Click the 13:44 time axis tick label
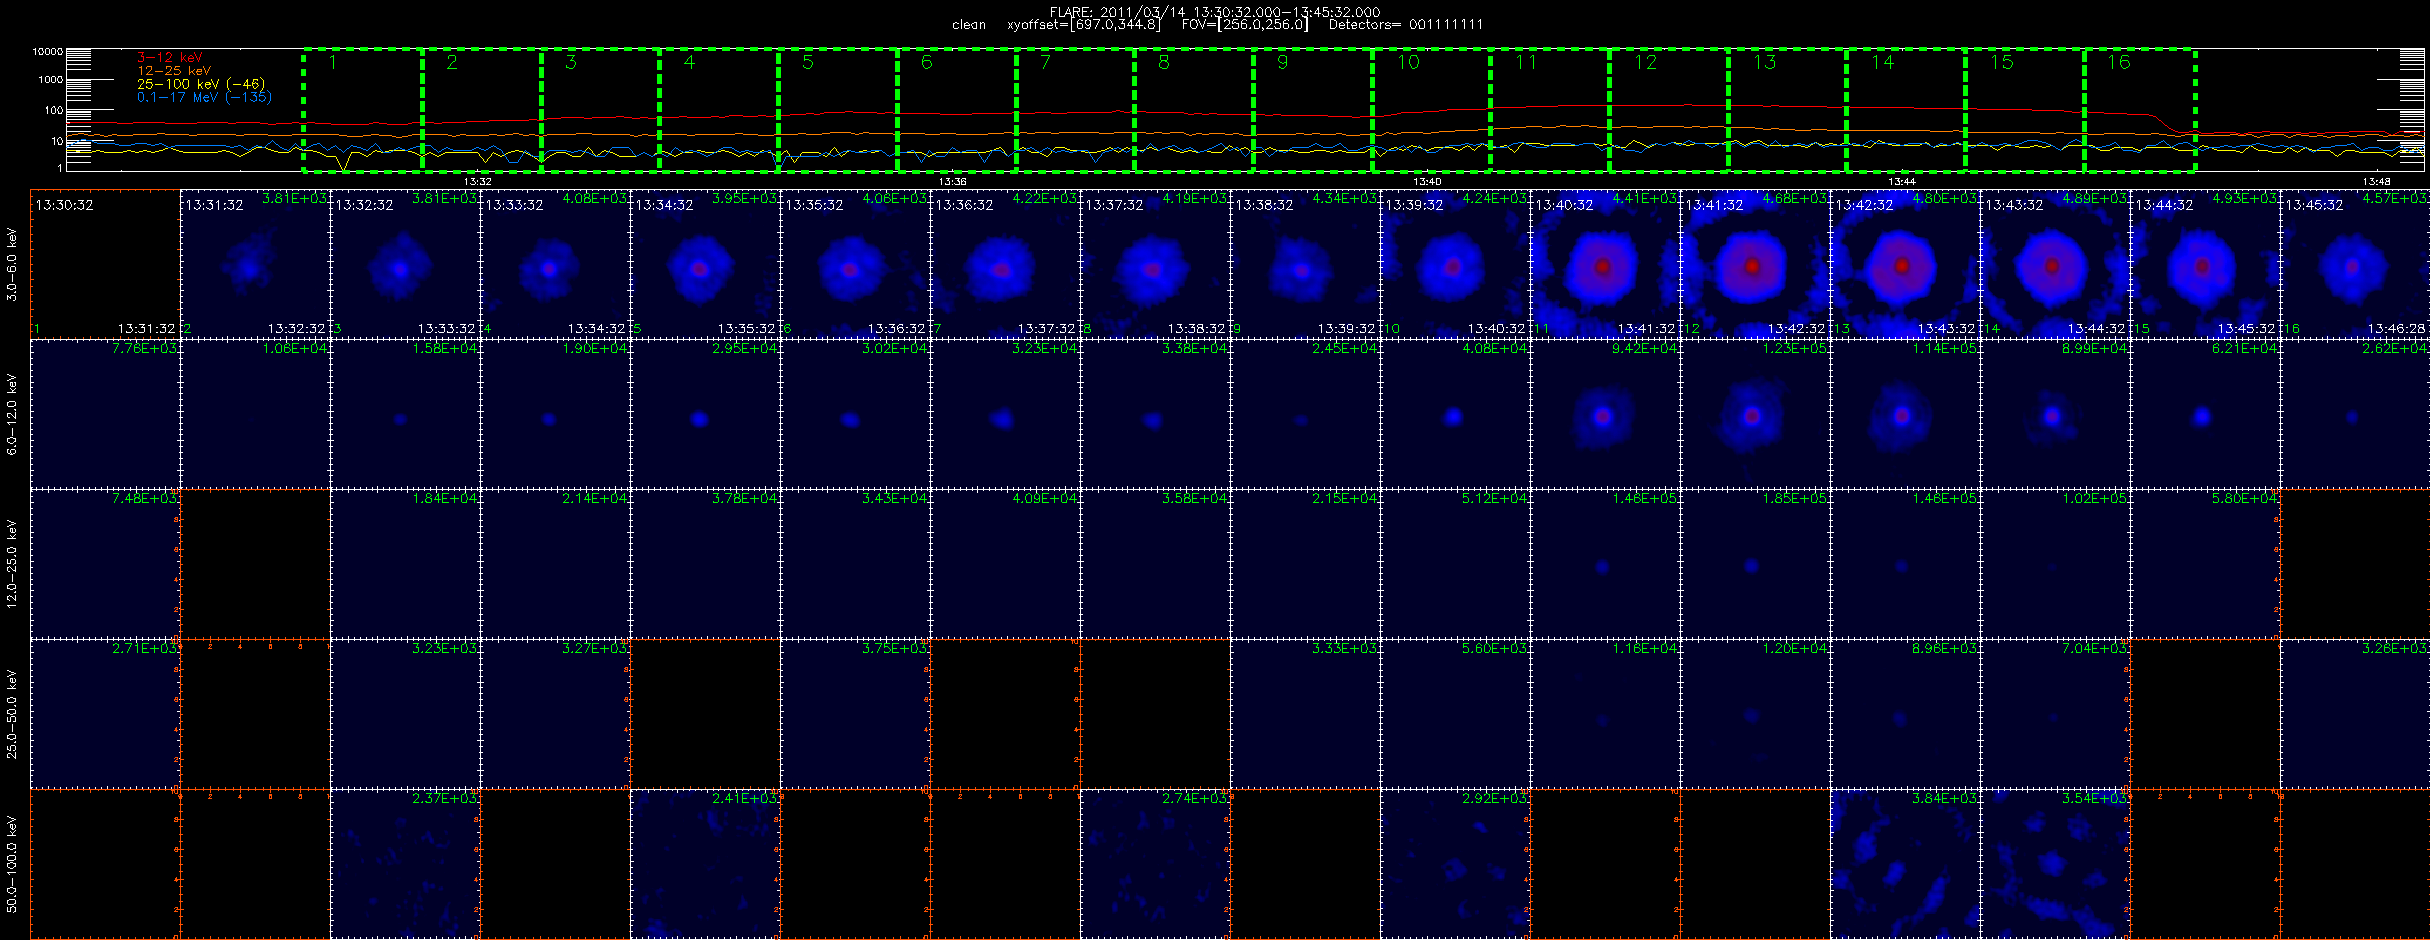 tap(1901, 181)
